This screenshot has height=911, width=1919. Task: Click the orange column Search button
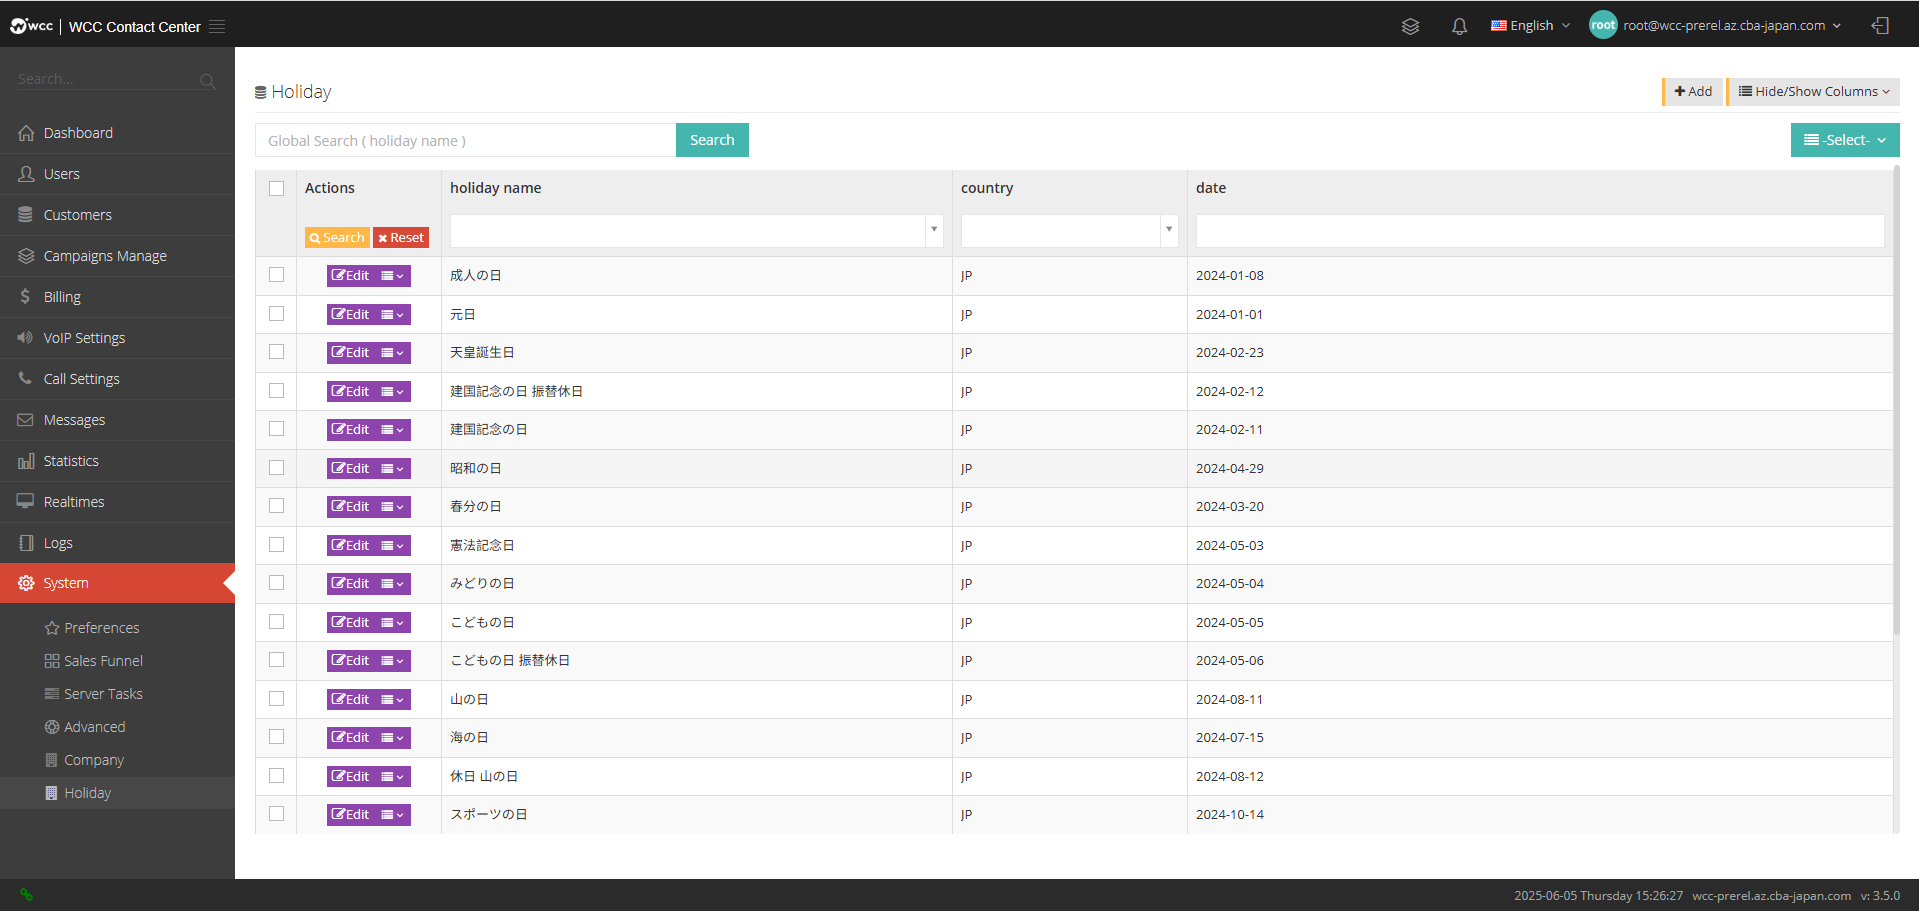click(337, 238)
